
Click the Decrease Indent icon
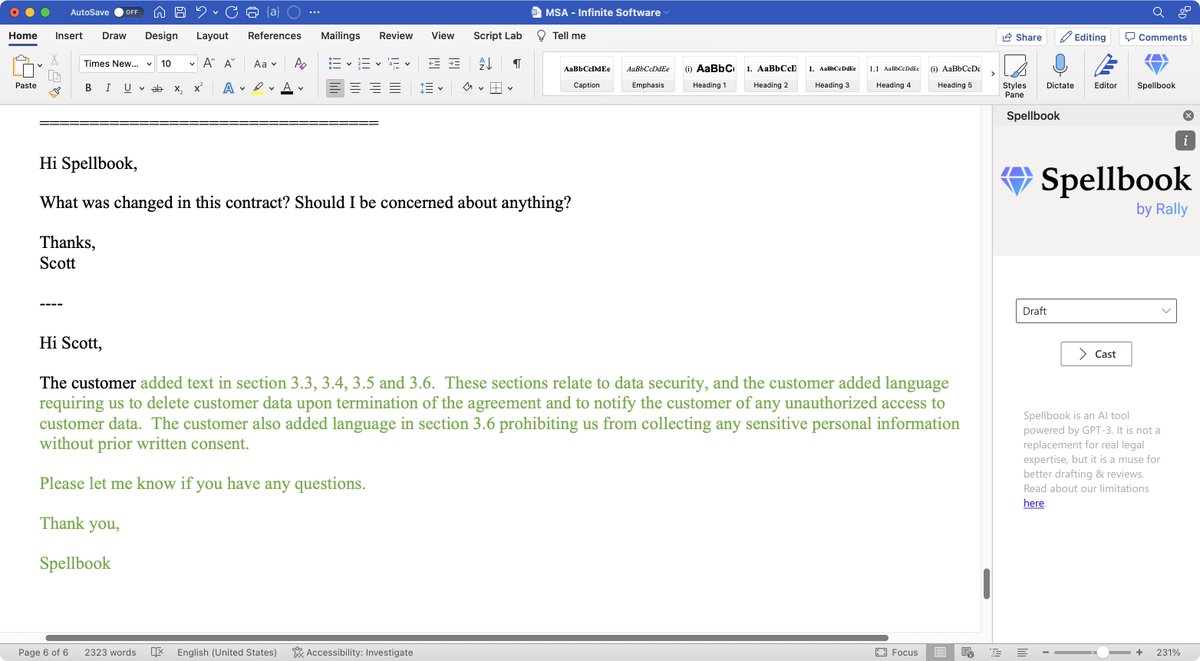click(x=434, y=63)
